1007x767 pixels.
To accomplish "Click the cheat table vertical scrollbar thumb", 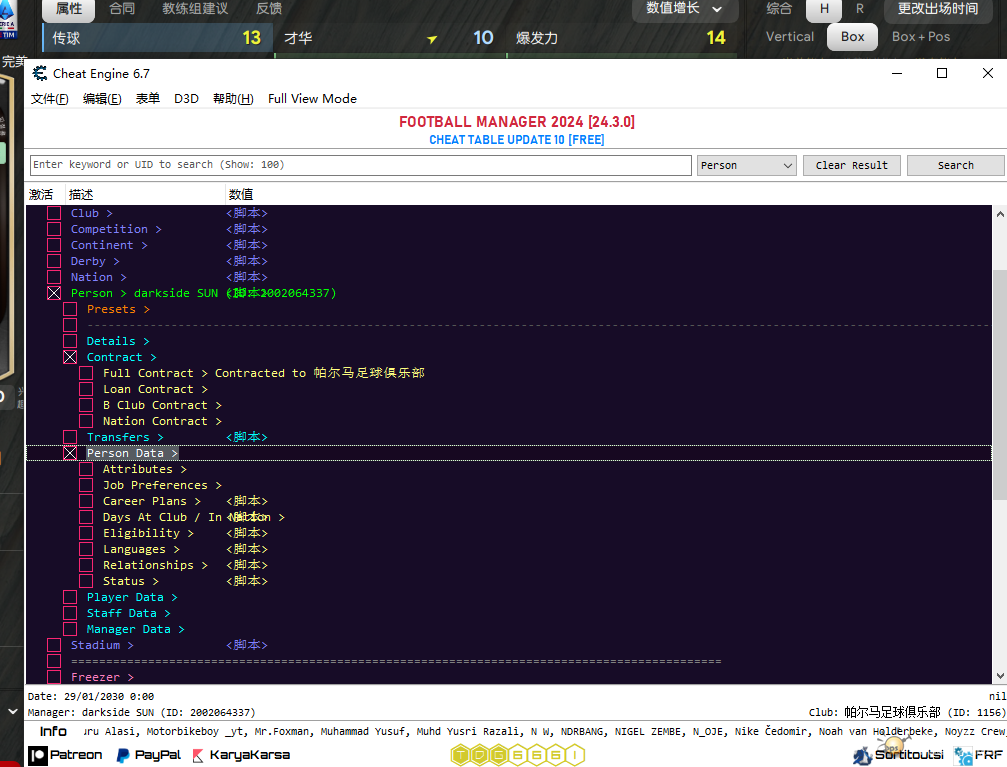I will tap(1000, 385).
